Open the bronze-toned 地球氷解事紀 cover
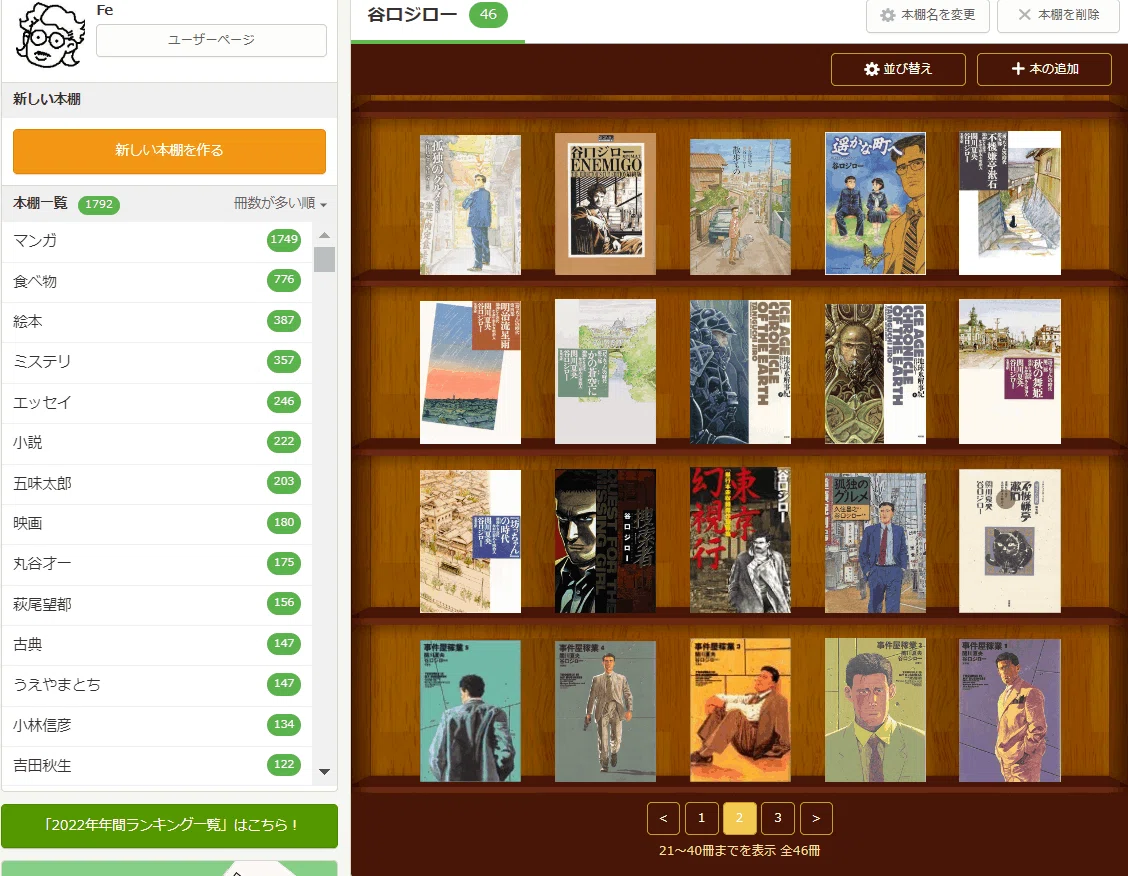 (x=875, y=373)
